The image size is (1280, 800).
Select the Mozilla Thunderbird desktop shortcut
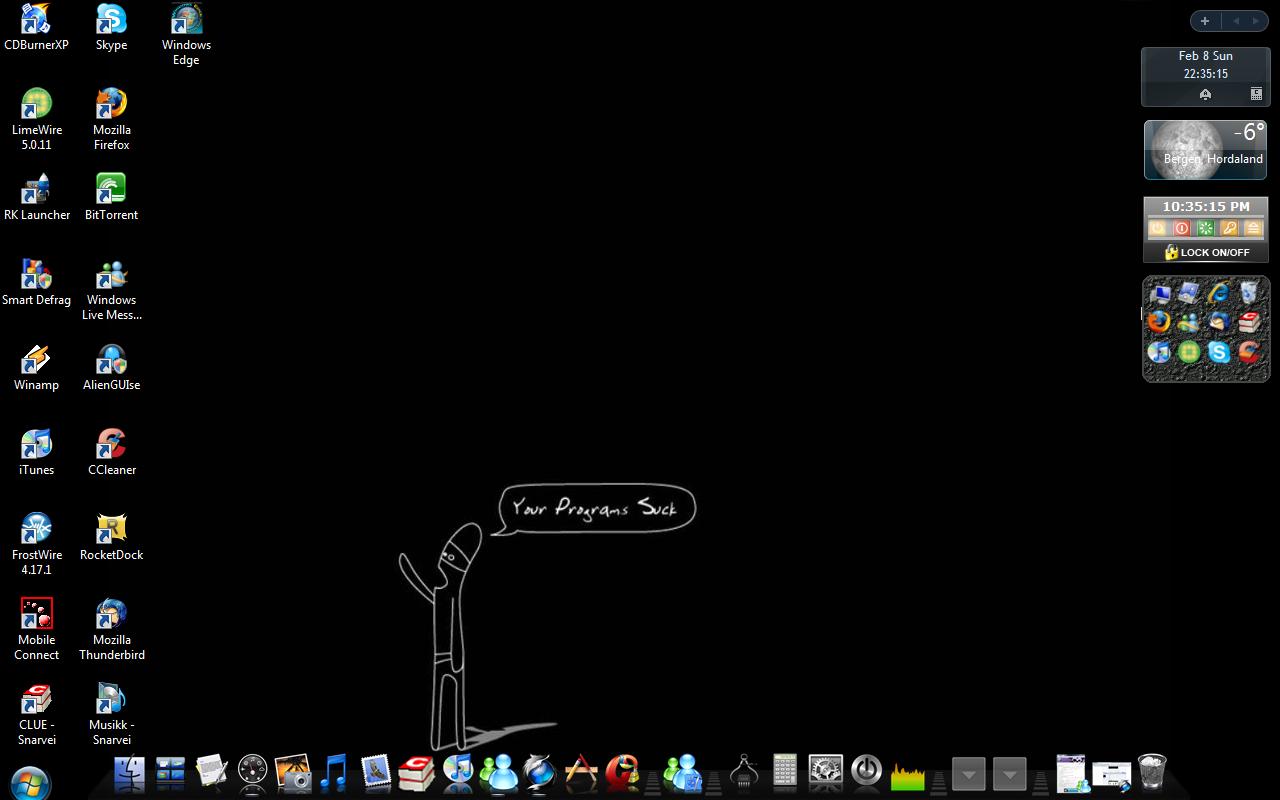111,629
